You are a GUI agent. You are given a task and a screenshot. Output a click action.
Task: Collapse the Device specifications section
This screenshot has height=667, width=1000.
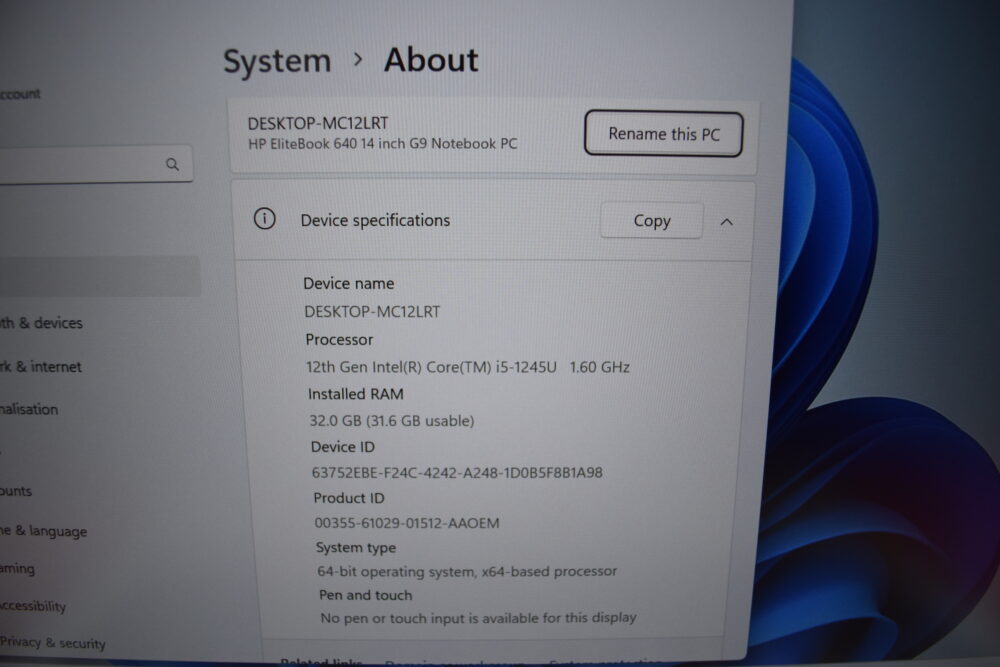pyautogui.click(x=726, y=222)
